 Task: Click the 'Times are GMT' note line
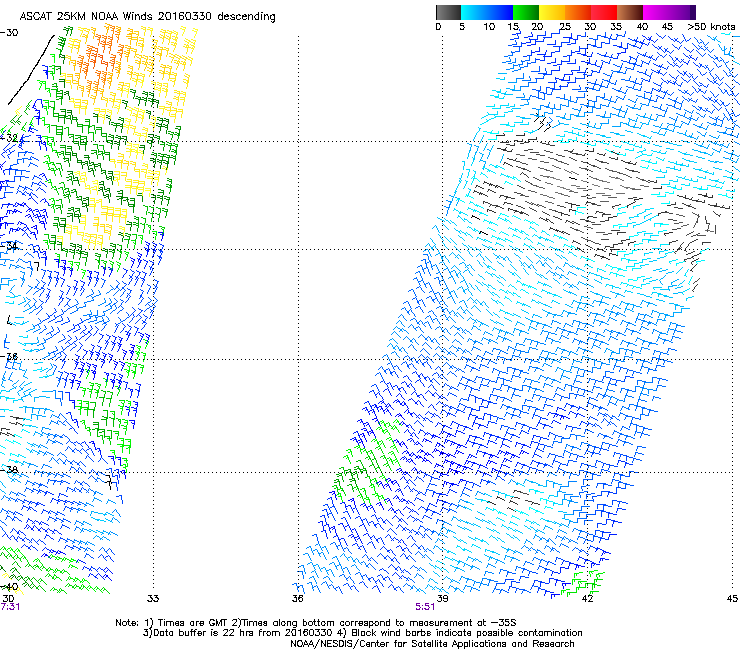coord(316,623)
